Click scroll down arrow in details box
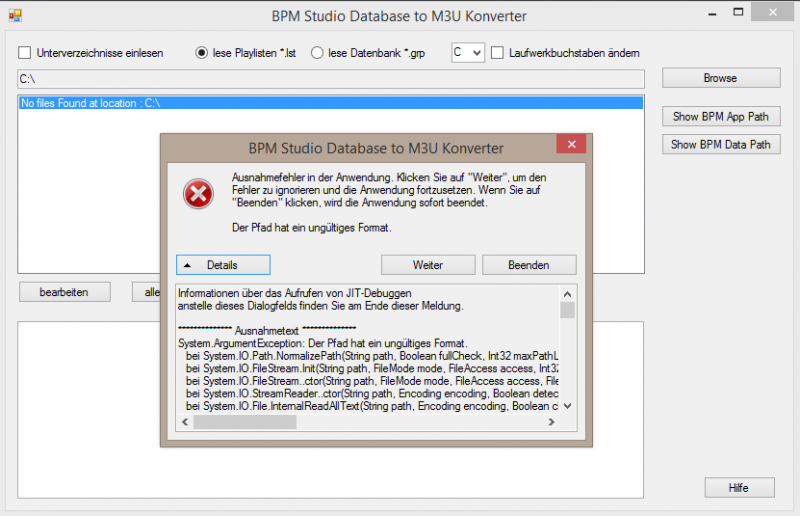 click(567, 406)
